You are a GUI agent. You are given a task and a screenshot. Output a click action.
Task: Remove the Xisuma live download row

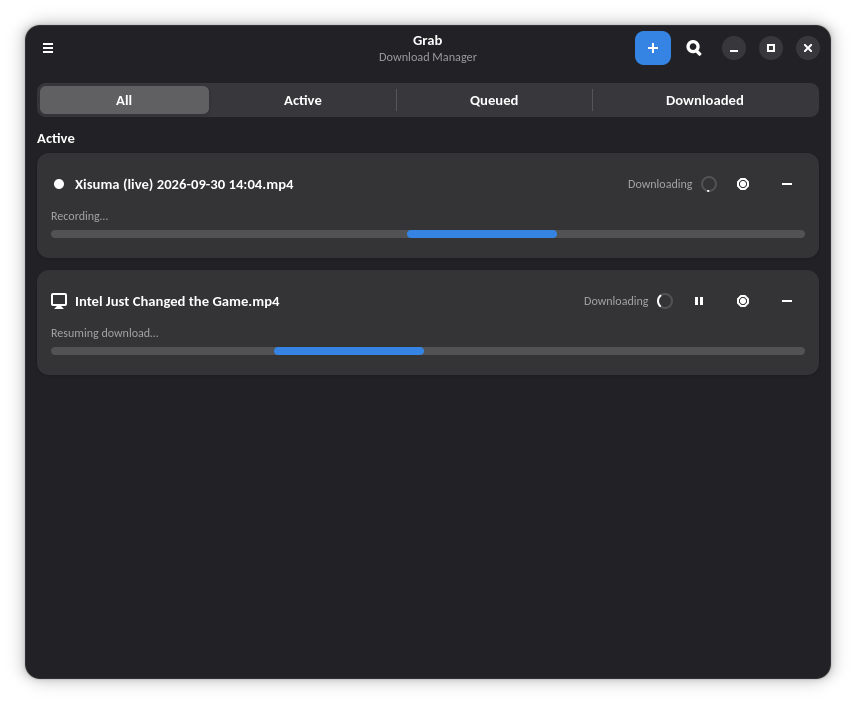(787, 184)
